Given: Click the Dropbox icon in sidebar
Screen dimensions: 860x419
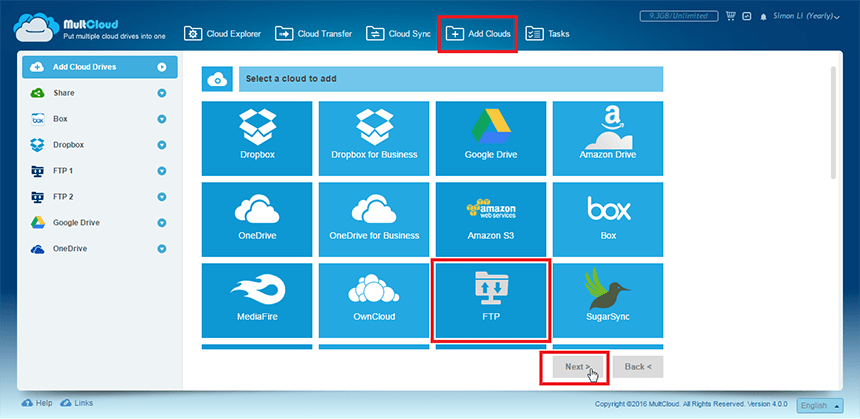Looking at the screenshot, I should click(x=37, y=145).
